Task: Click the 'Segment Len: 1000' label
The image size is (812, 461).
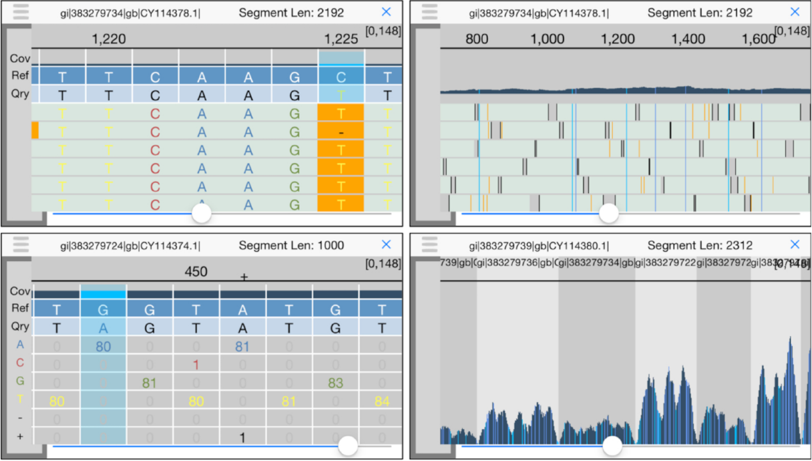Action: (291, 246)
